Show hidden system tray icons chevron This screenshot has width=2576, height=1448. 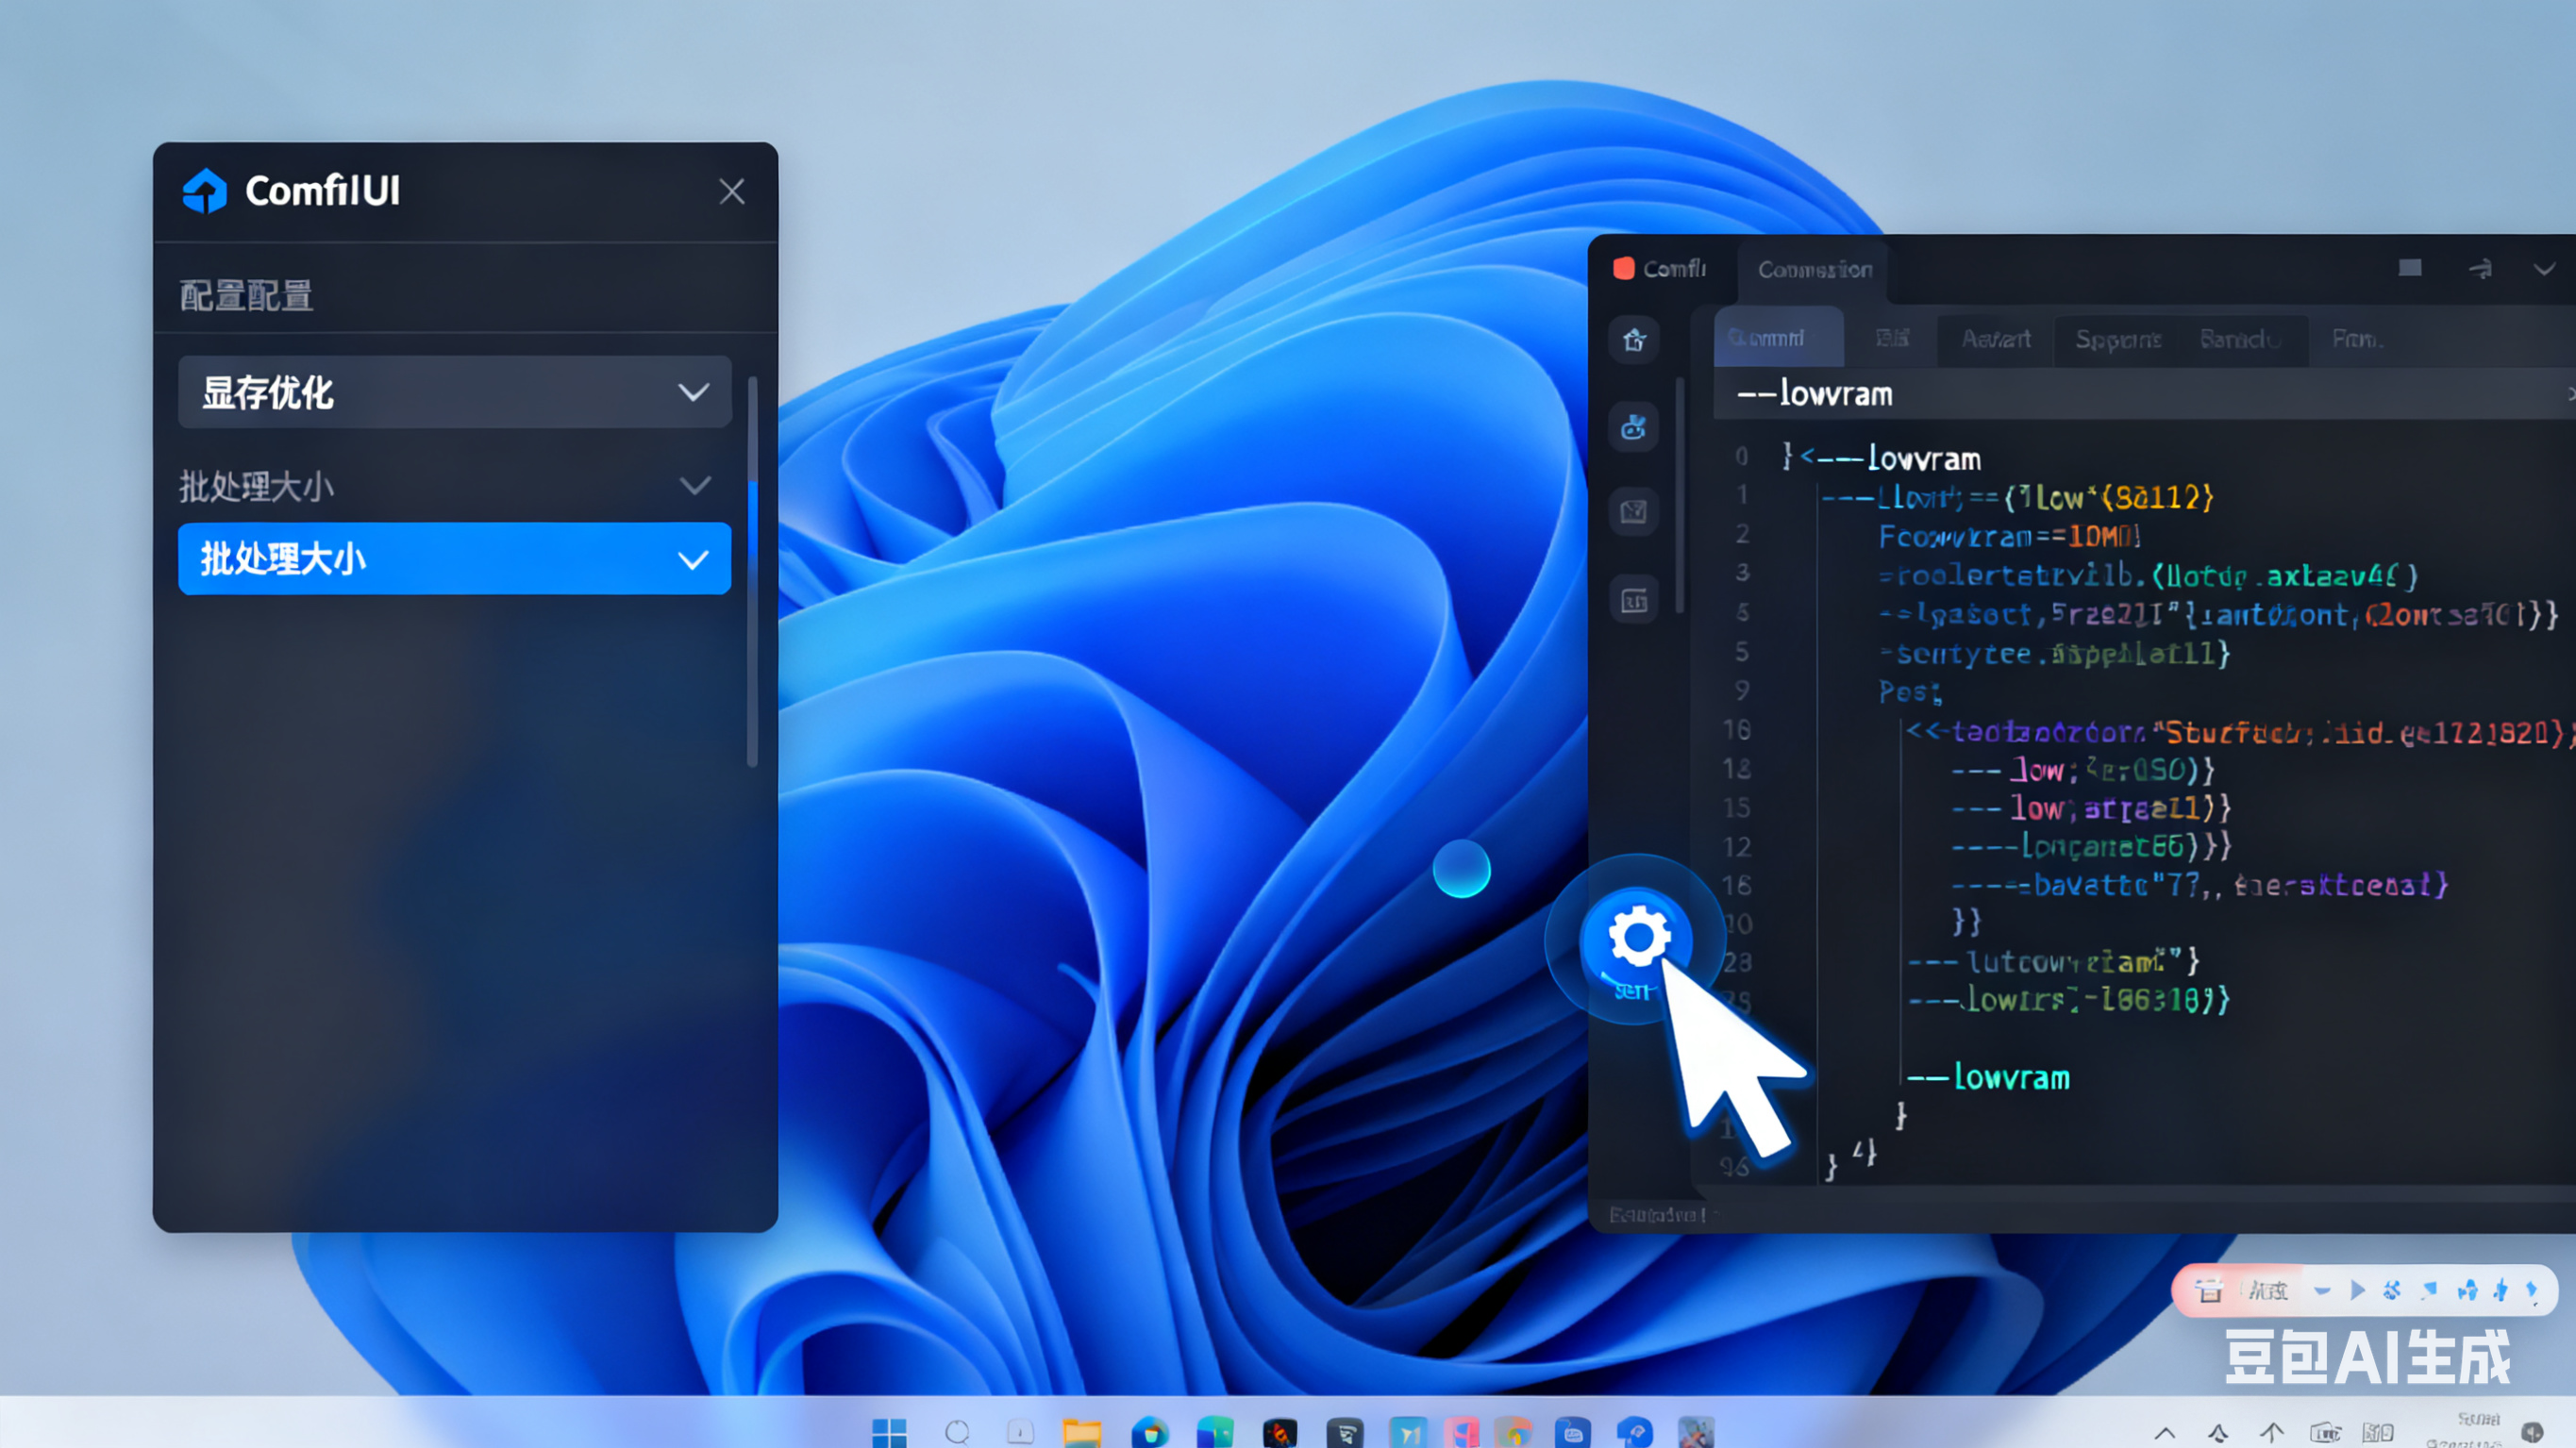pyautogui.click(x=2164, y=1433)
